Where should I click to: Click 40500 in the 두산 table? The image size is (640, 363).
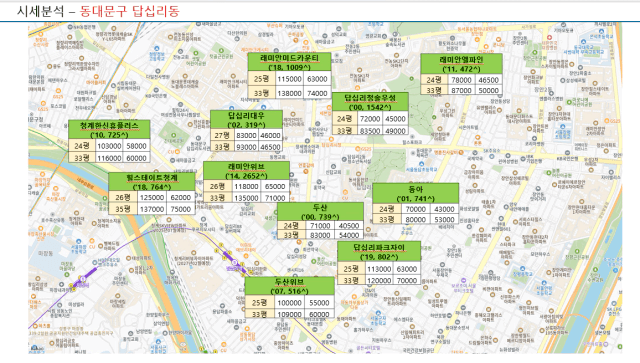click(349, 225)
